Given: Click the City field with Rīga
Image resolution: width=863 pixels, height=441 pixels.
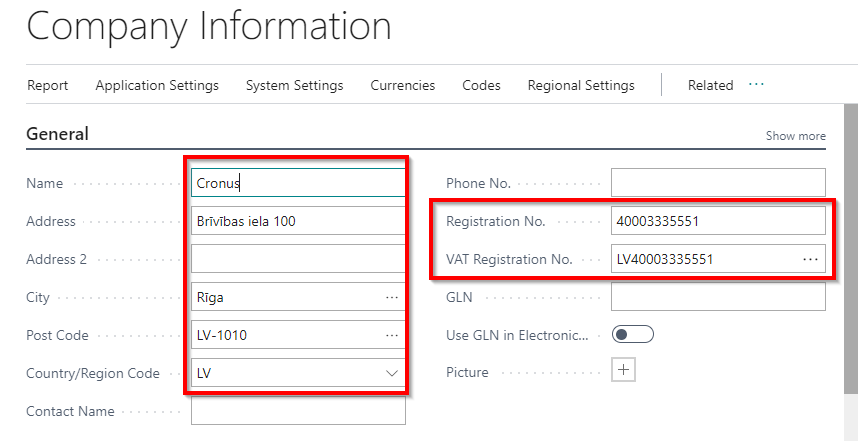Looking at the screenshot, I should tap(298, 297).
